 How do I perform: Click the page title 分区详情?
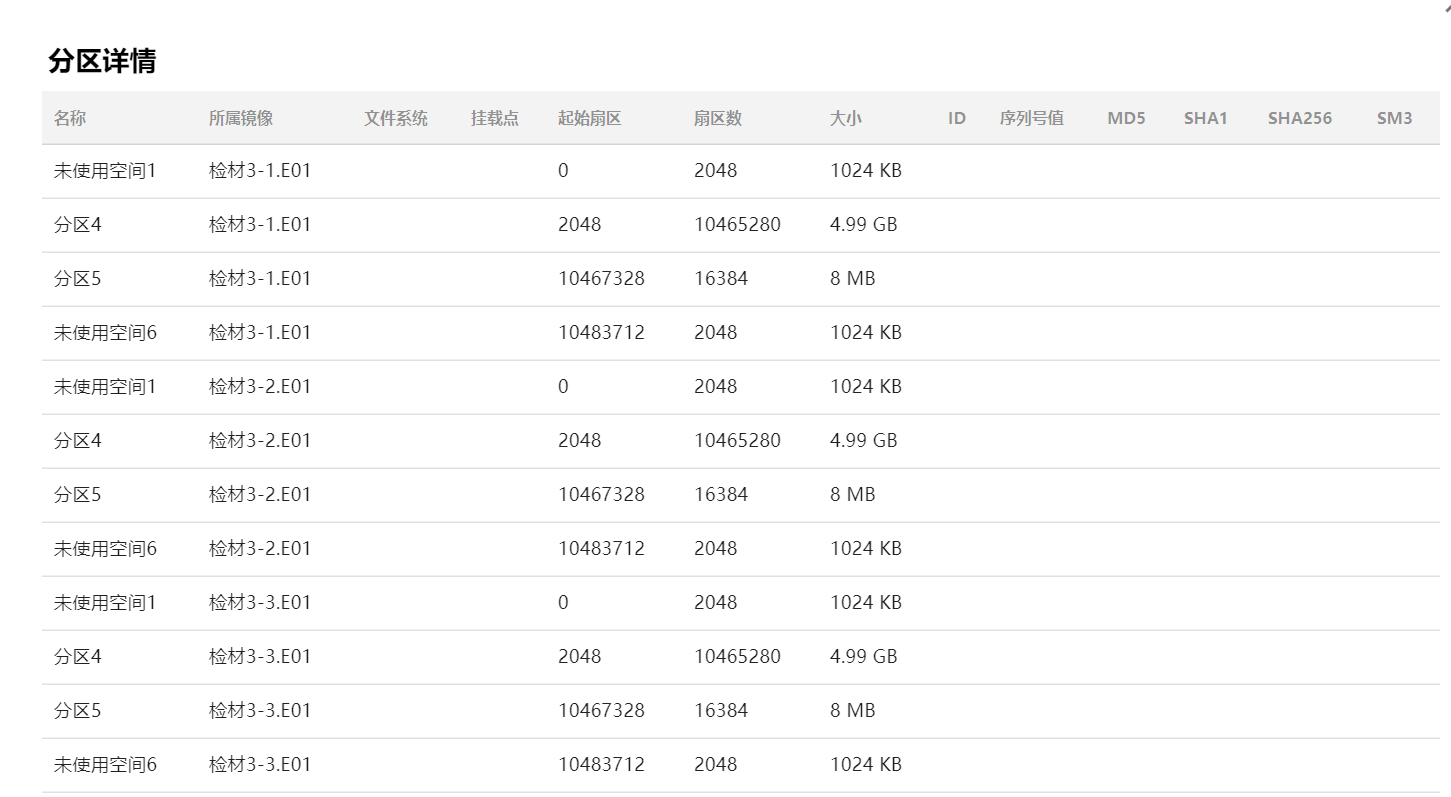[x=102, y=61]
